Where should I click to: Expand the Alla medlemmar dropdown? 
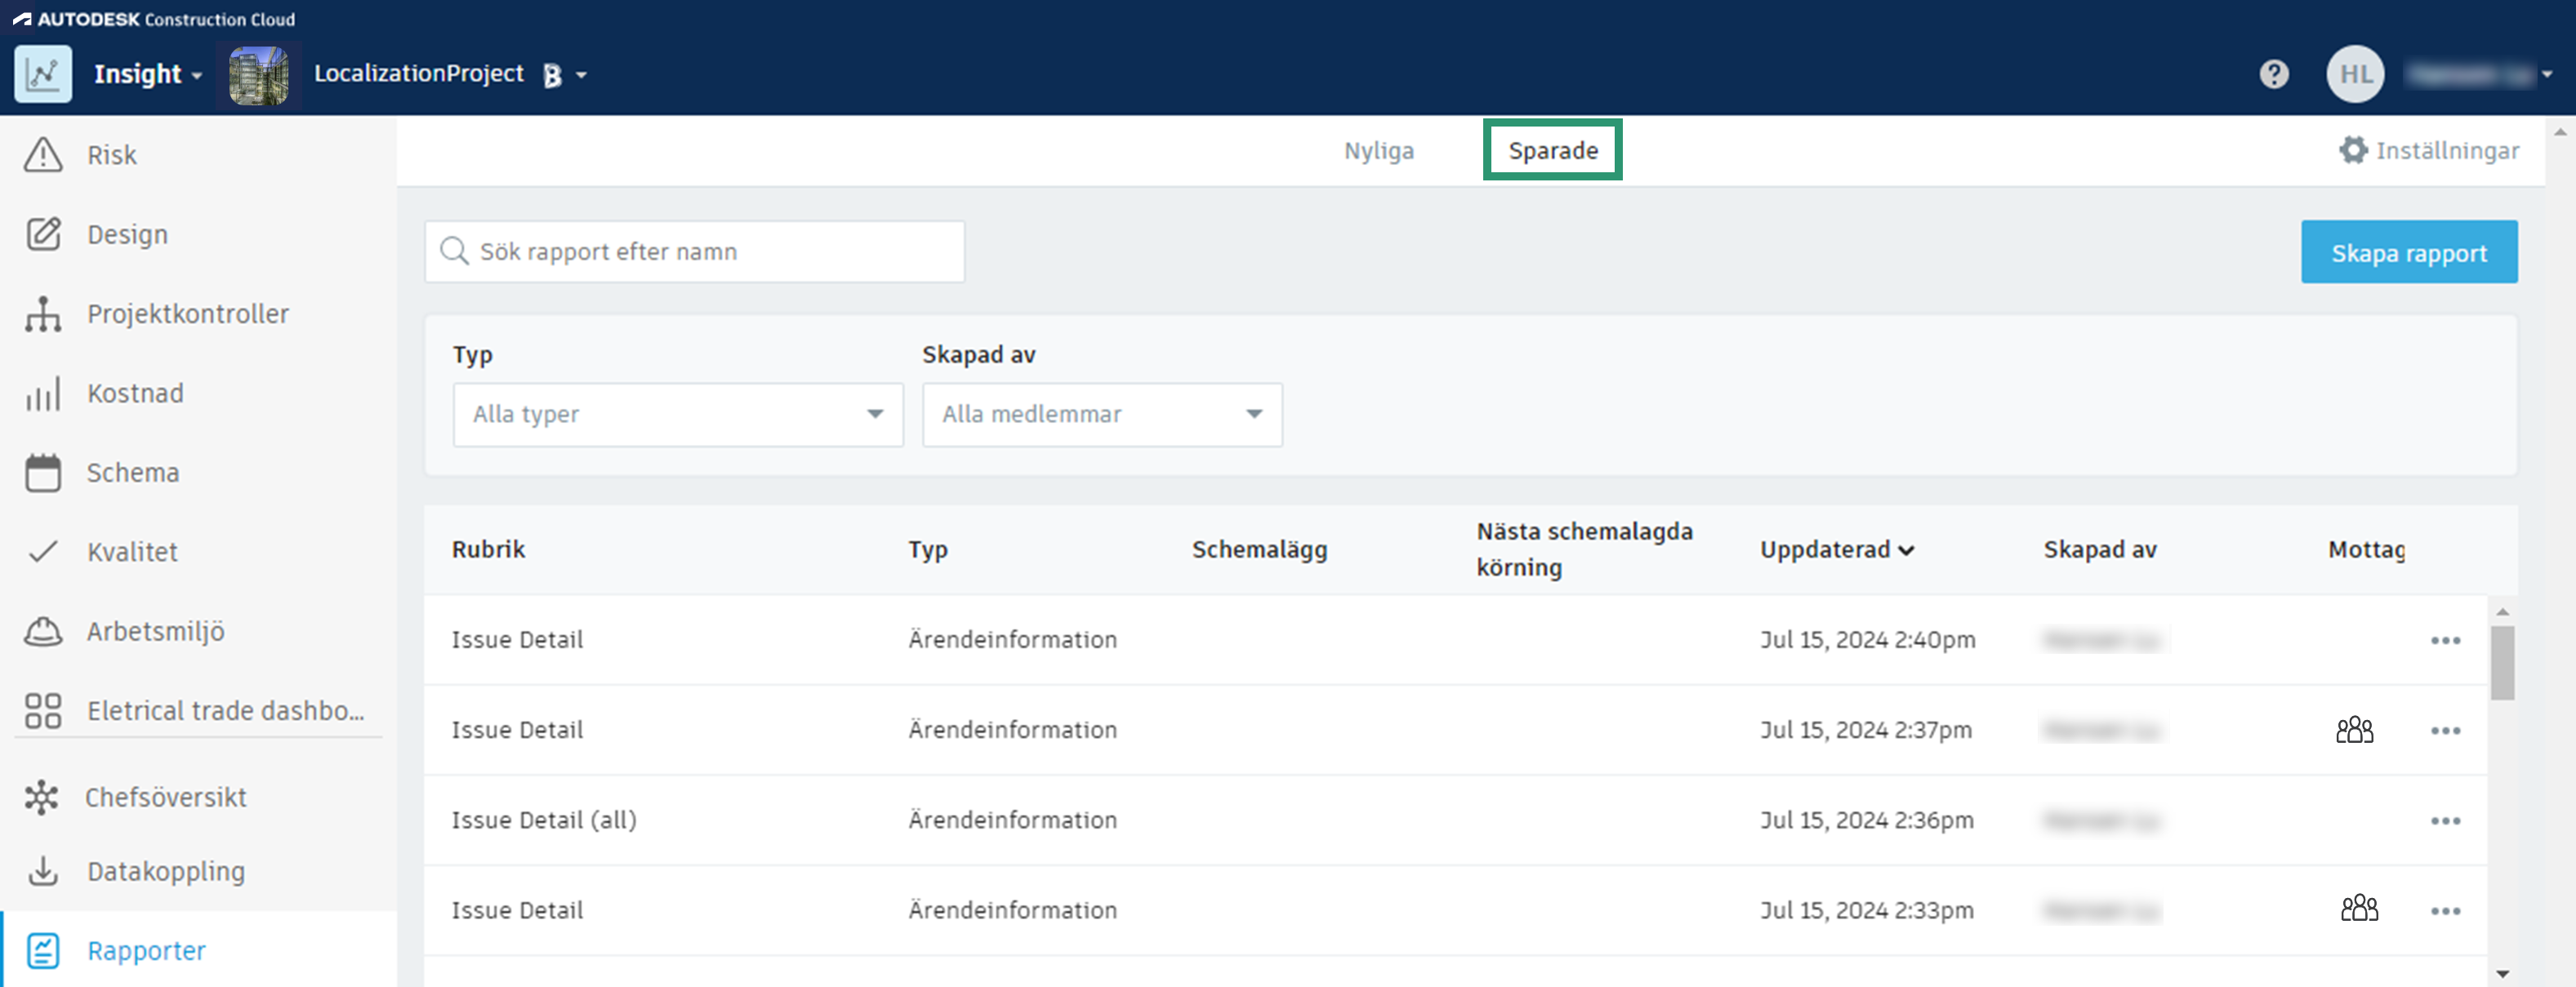1101,414
